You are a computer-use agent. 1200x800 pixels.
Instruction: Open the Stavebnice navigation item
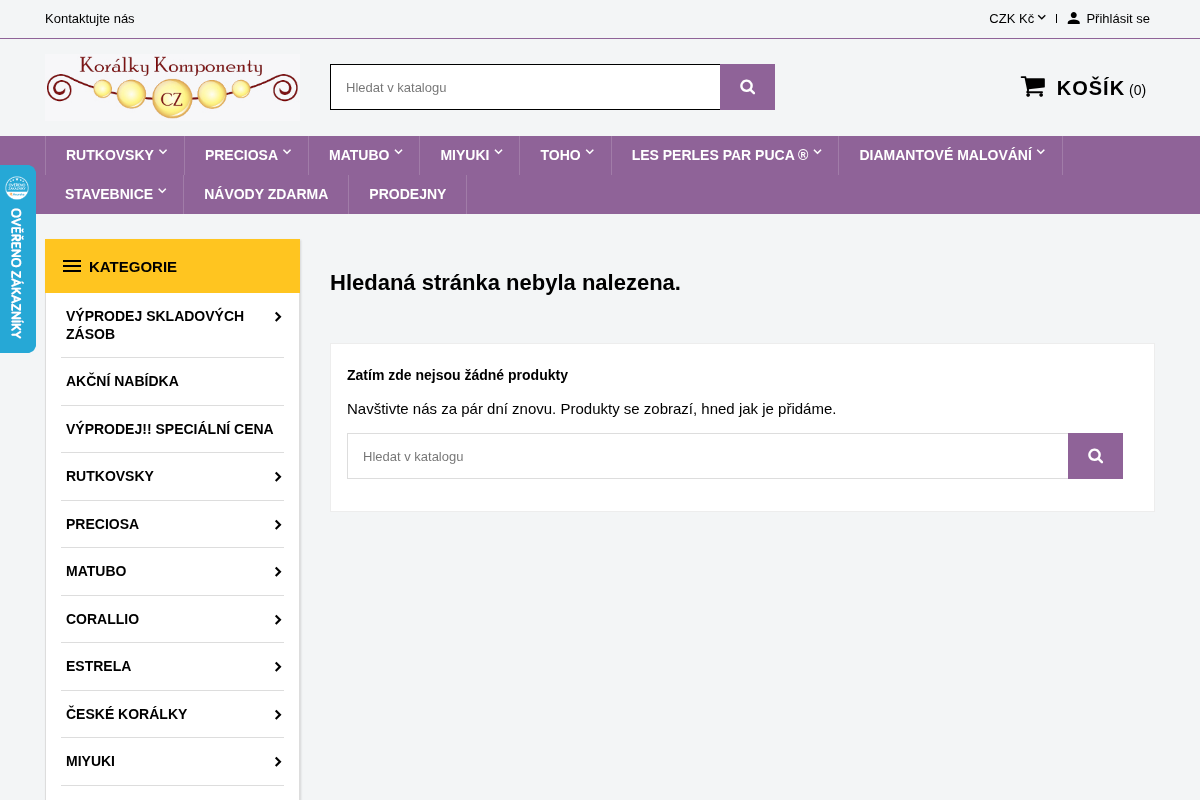coord(109,194)
